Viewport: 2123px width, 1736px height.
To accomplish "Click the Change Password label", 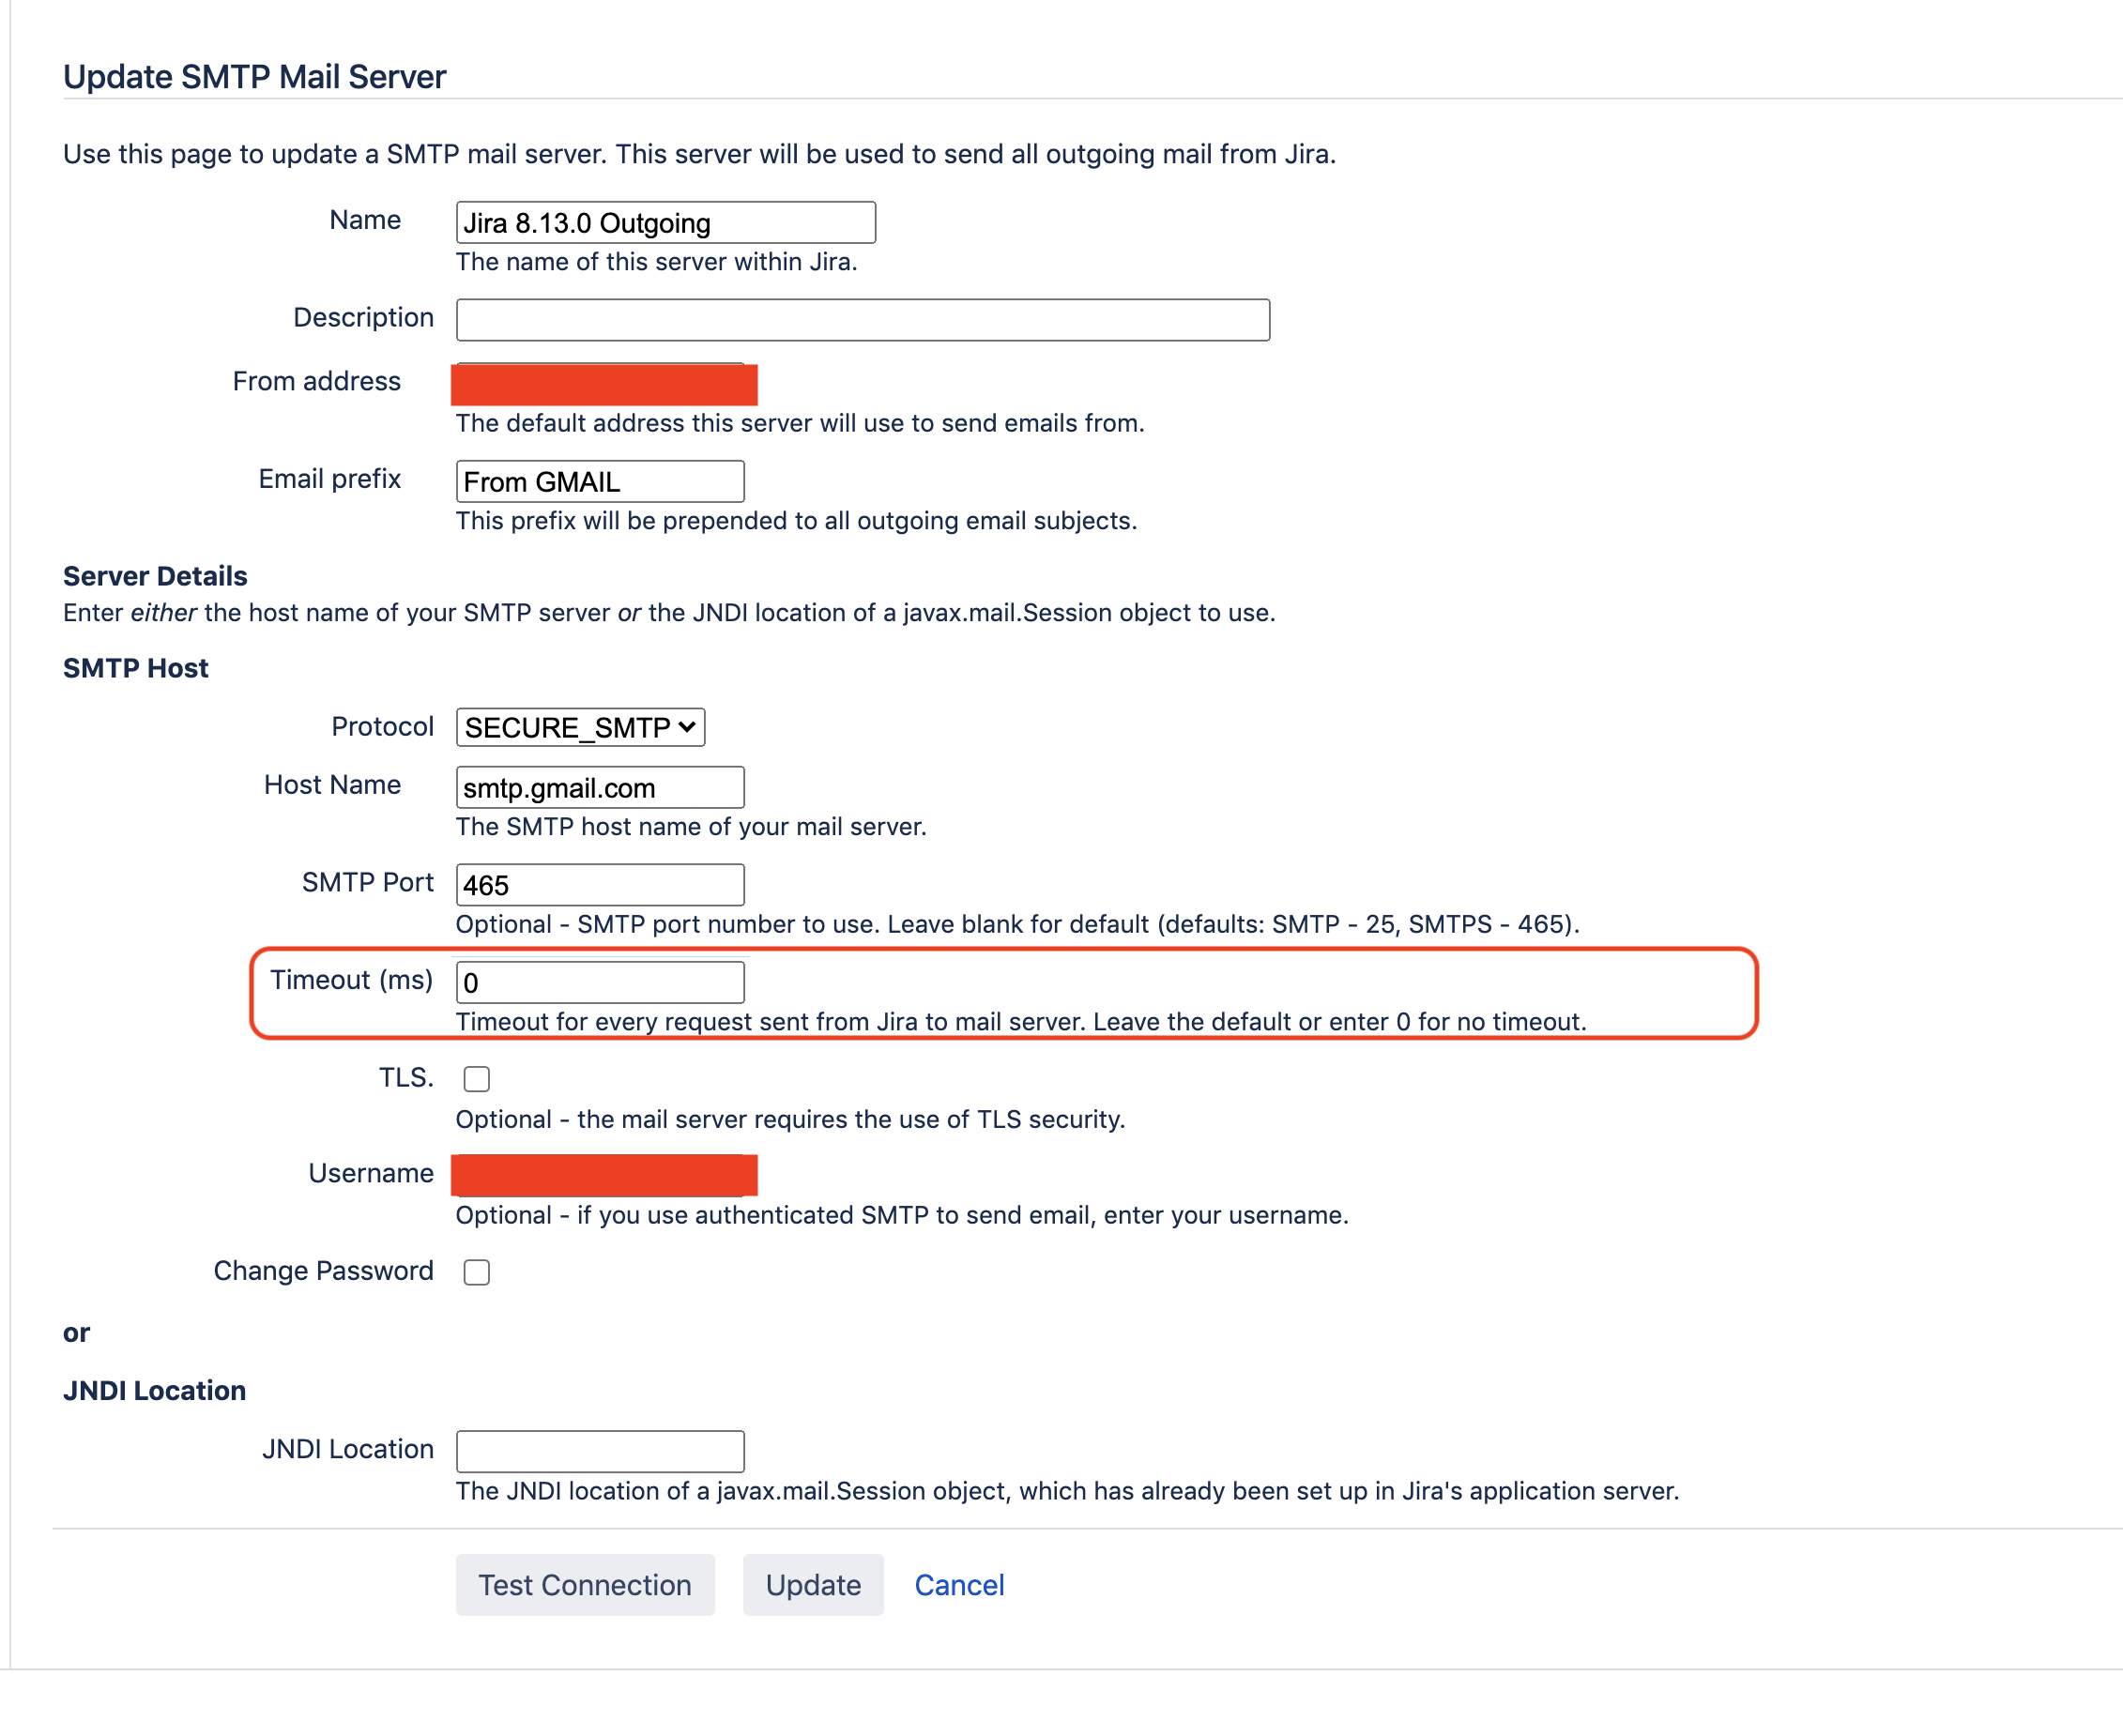I will pos(323,1271).
